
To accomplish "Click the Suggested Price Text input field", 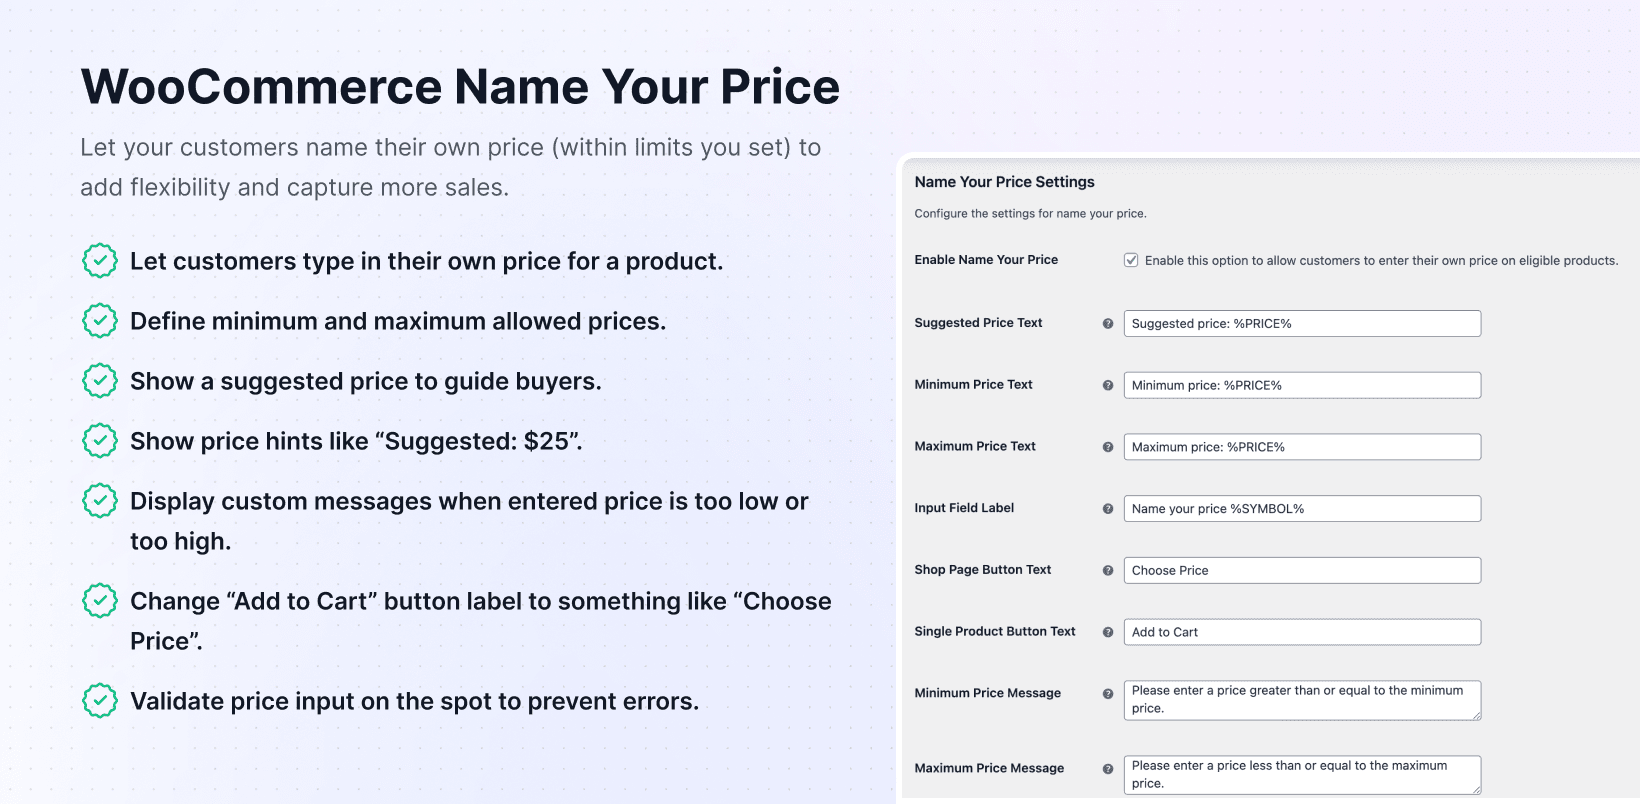I will (x=1302, y=324).
